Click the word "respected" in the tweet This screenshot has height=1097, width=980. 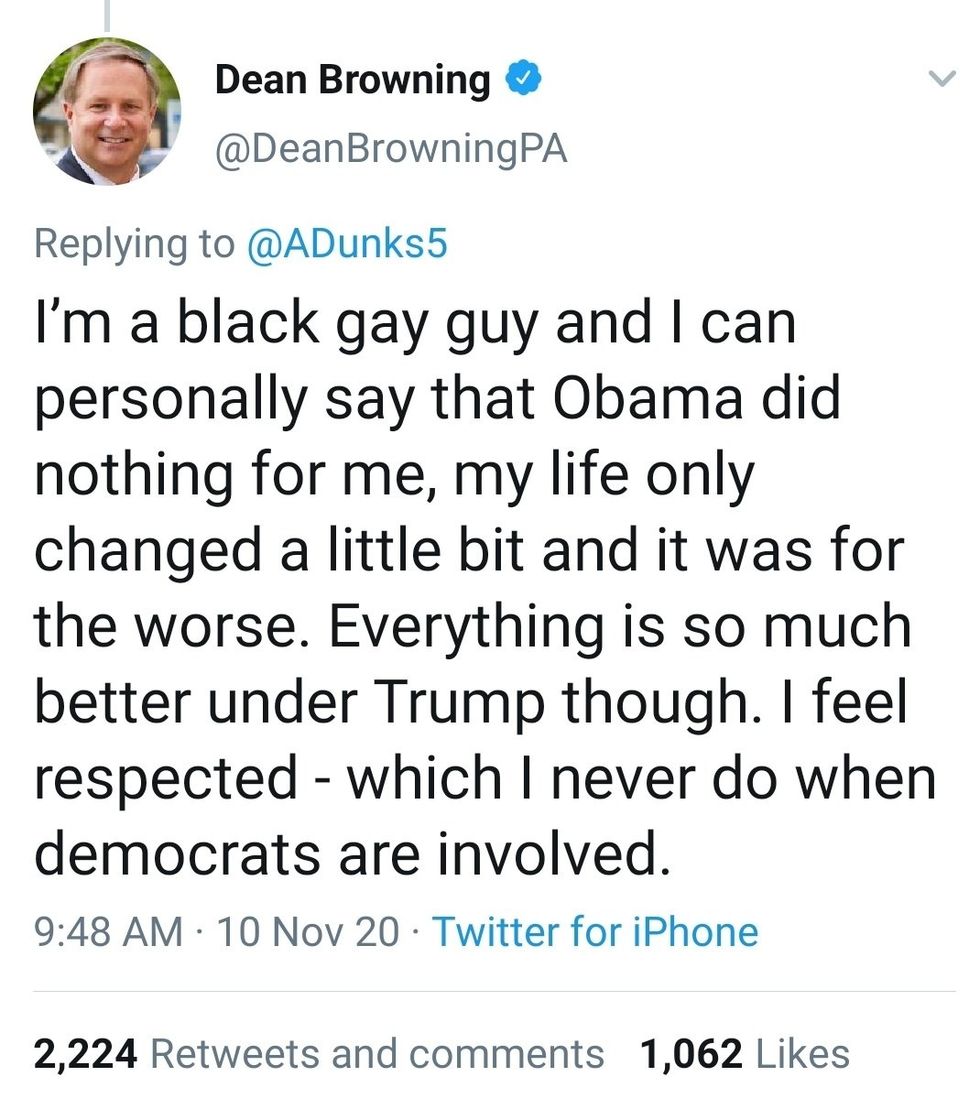[x=167, y=779]
